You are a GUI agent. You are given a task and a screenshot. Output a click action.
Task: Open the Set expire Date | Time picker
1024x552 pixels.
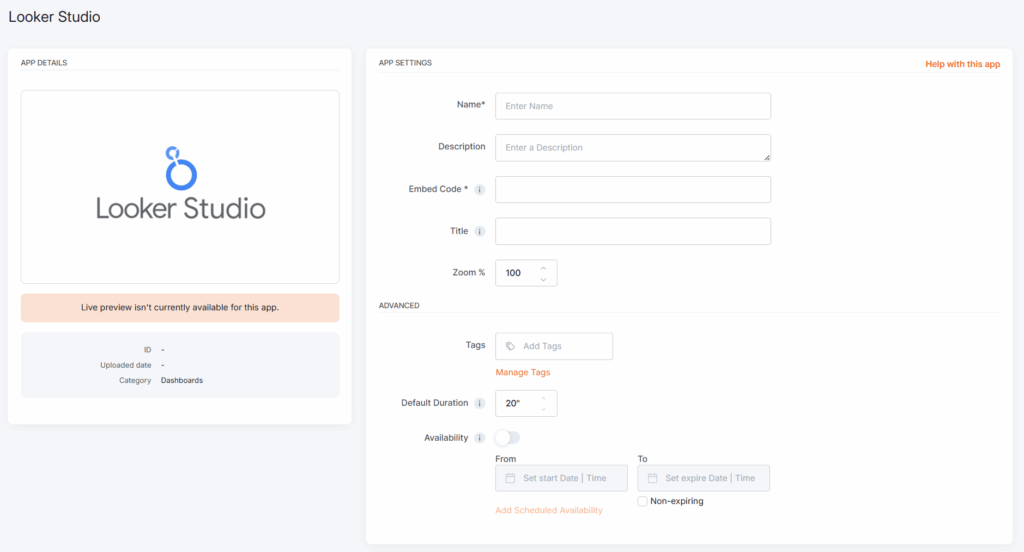(703, 478)
